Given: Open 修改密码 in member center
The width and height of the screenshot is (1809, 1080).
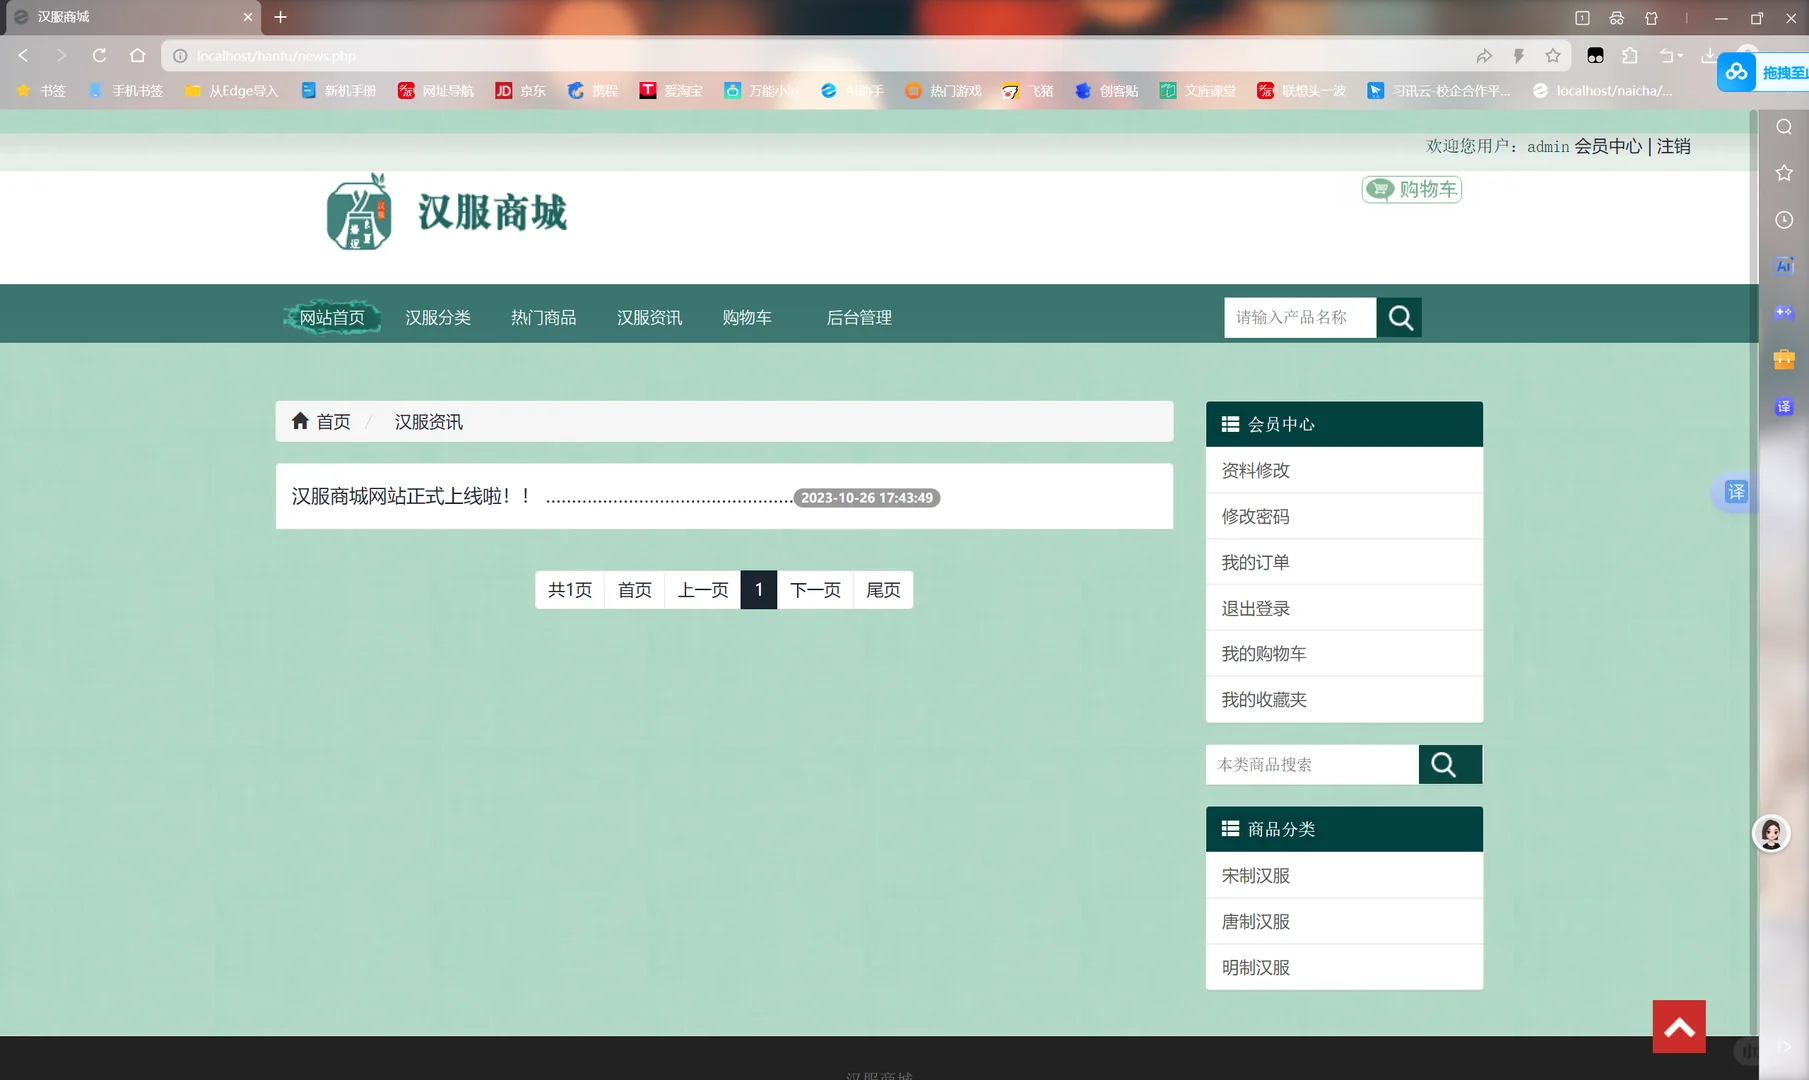Looking at the screenshot, I should [x=1344, y=516].
